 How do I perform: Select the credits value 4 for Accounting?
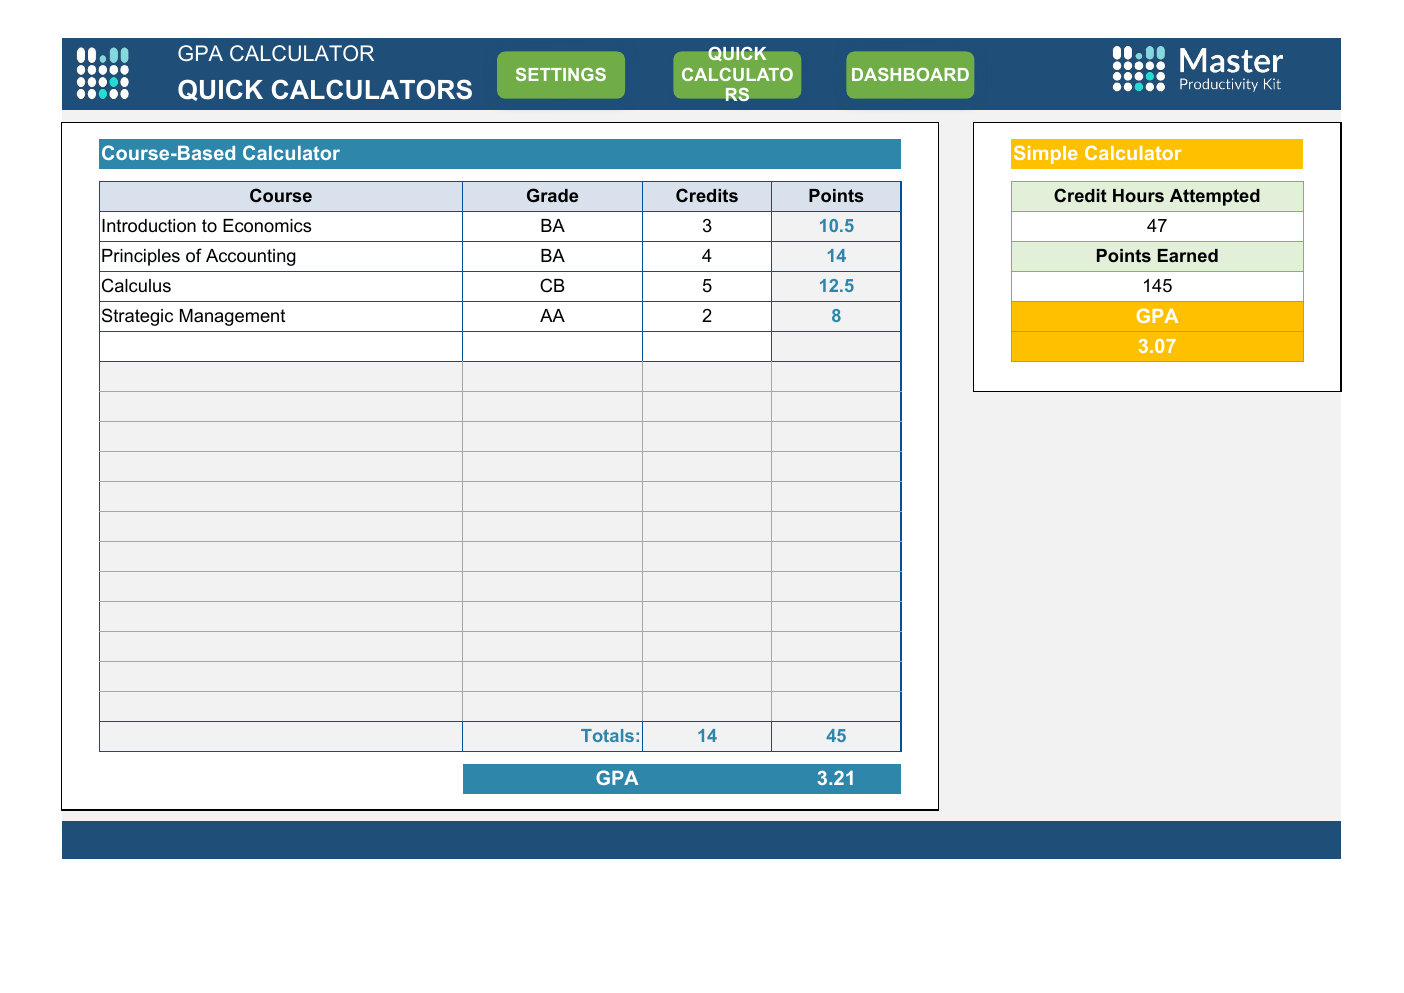click(707, 256)
